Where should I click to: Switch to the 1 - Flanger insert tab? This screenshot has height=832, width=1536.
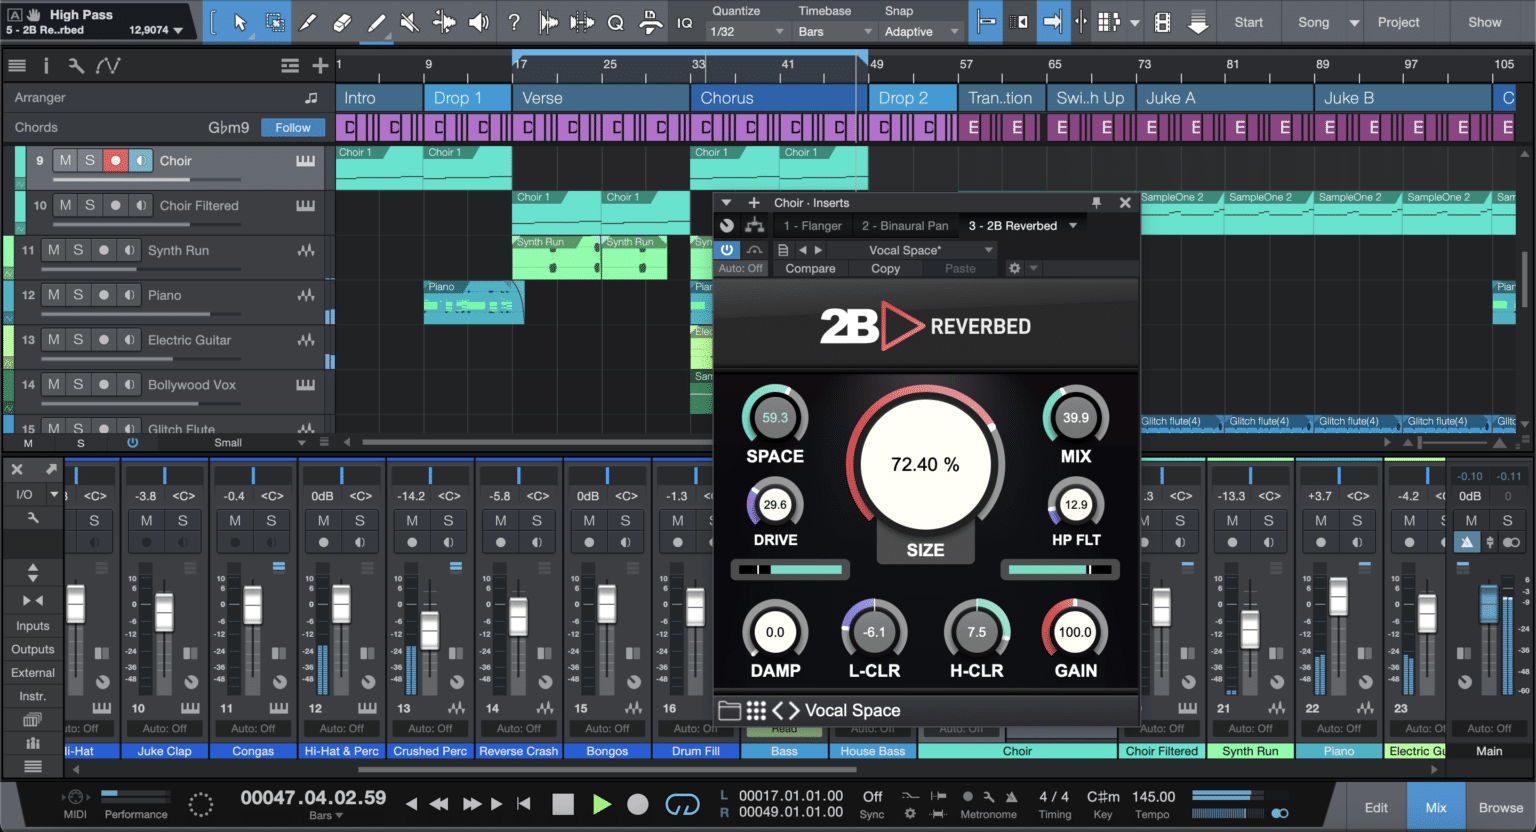[x=812, y=225]
